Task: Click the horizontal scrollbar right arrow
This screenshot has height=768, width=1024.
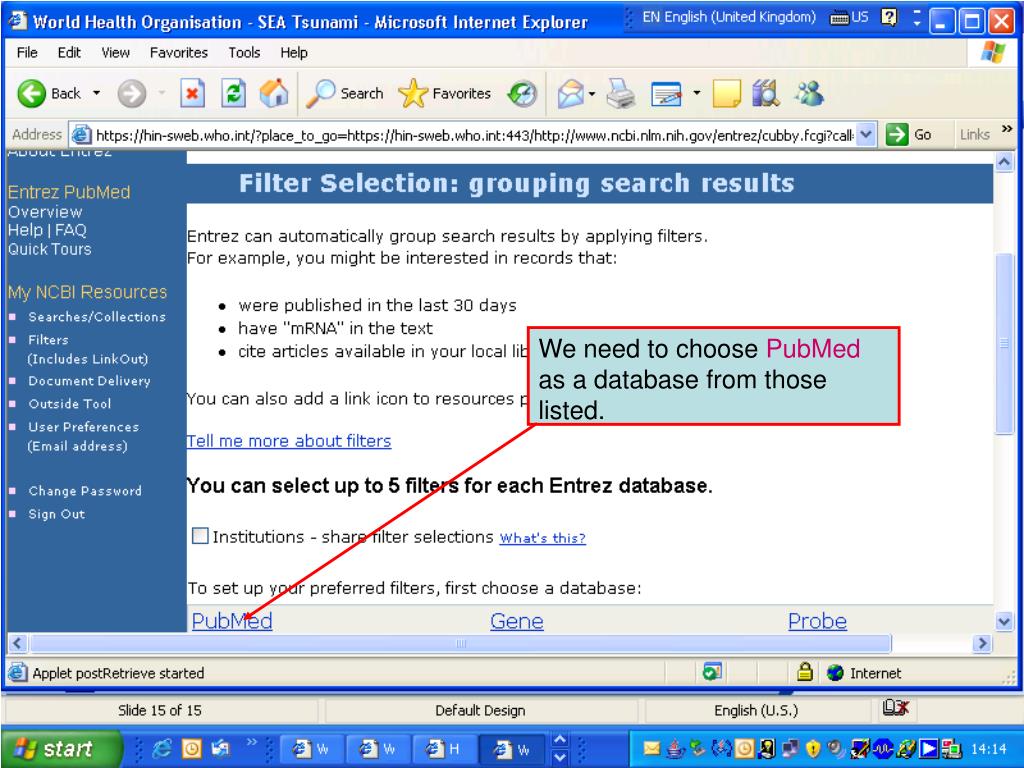Action: coord(982,644)
